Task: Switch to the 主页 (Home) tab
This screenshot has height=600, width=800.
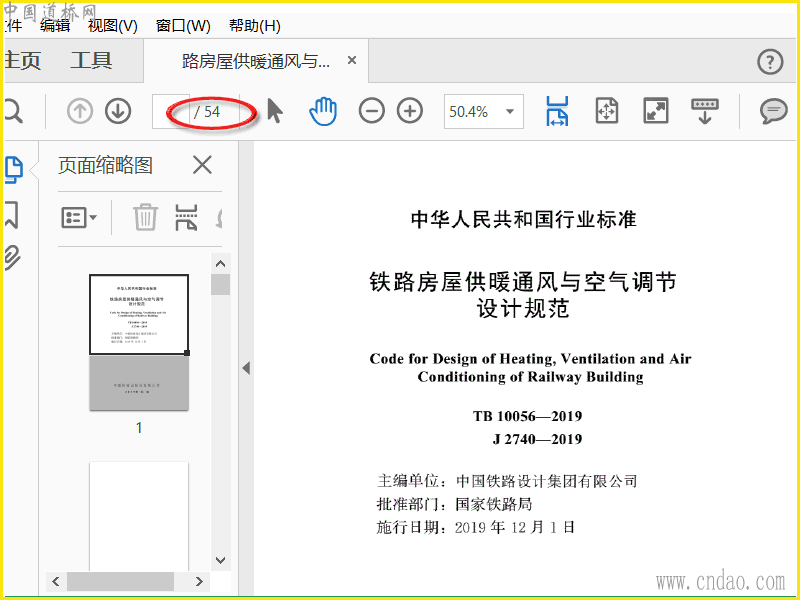Action: click(x=22, y=61)
